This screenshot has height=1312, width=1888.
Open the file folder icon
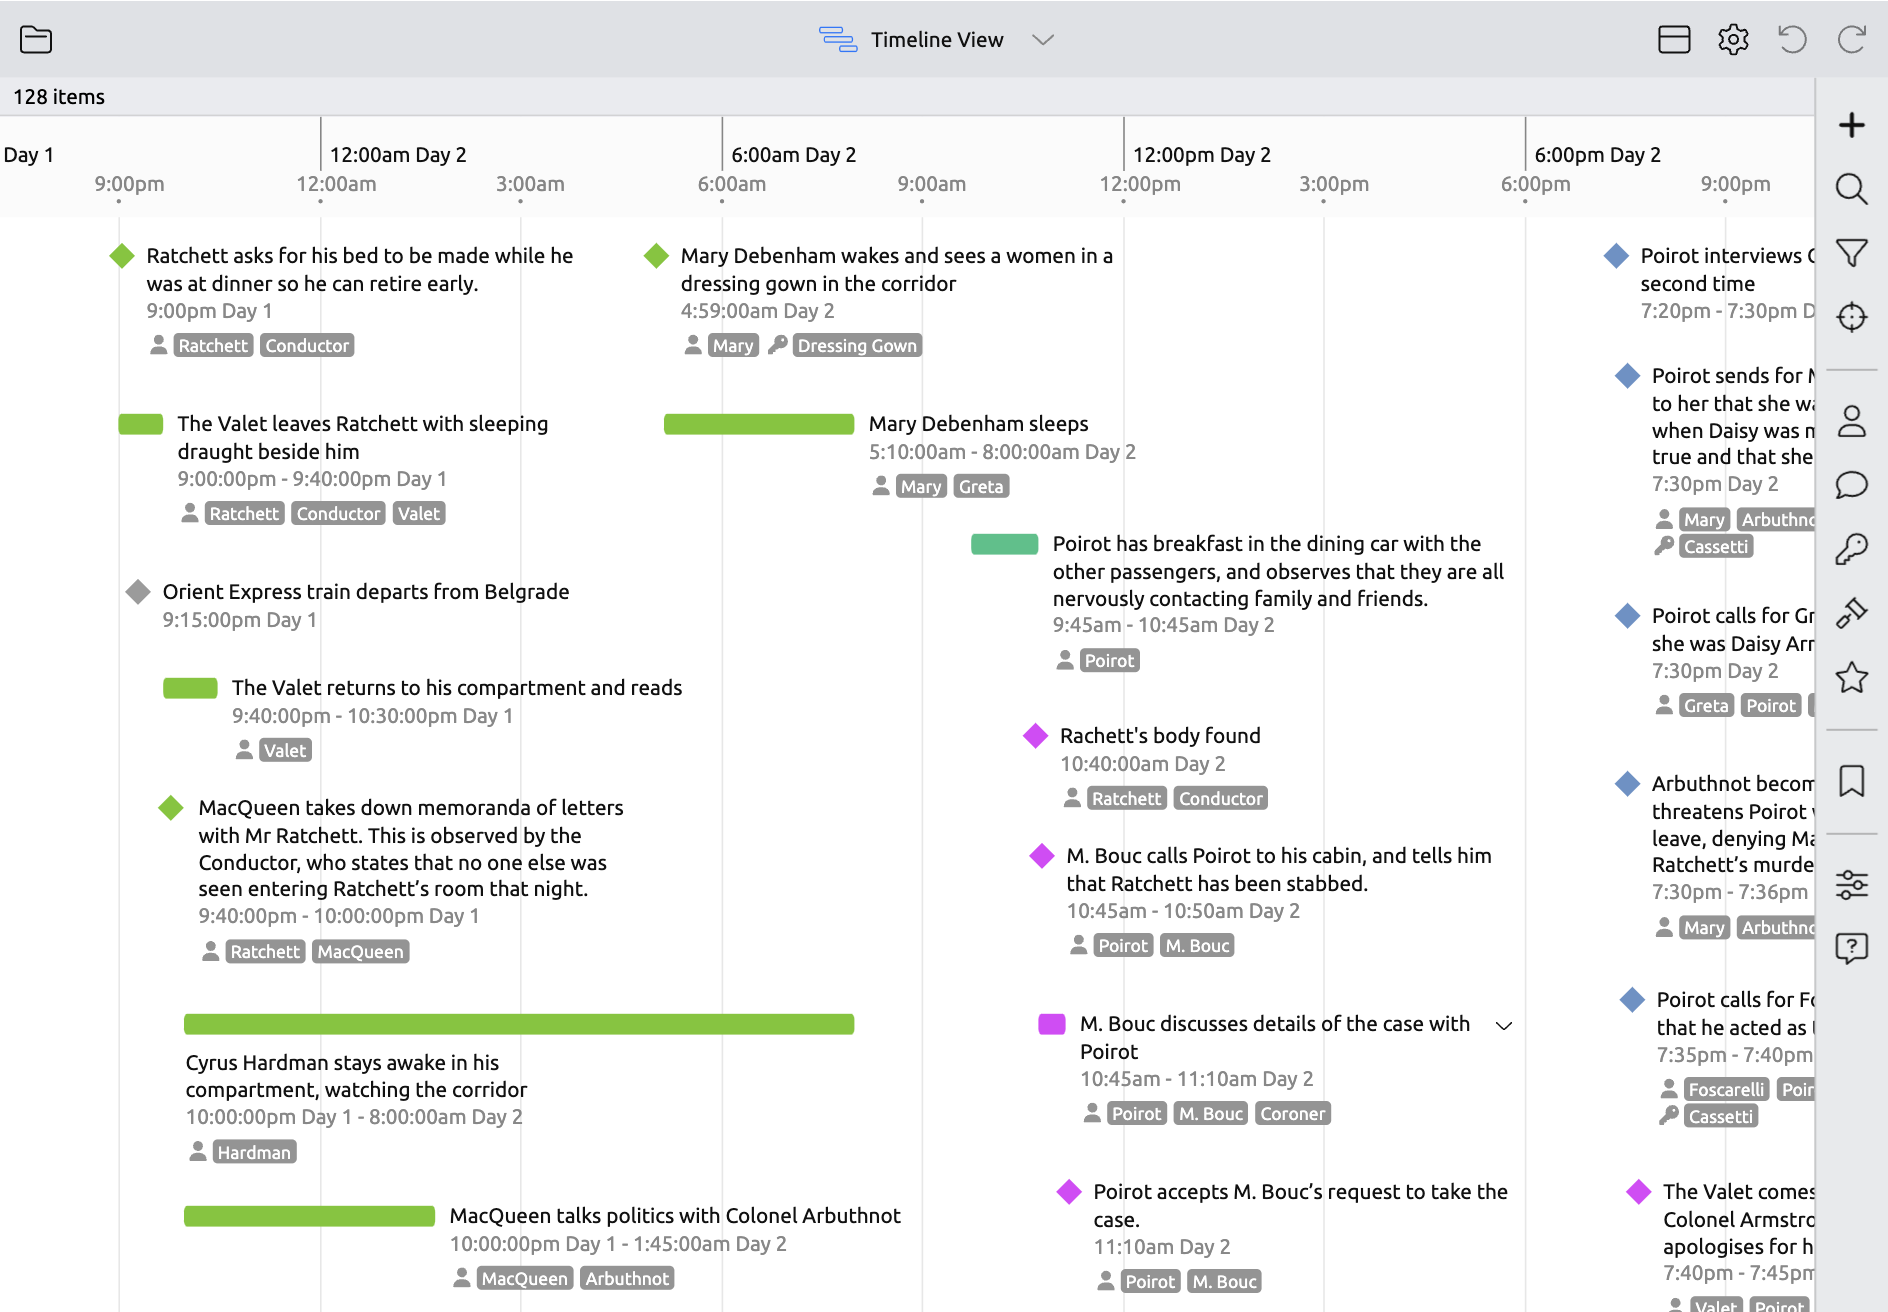[x=36, y=39]
